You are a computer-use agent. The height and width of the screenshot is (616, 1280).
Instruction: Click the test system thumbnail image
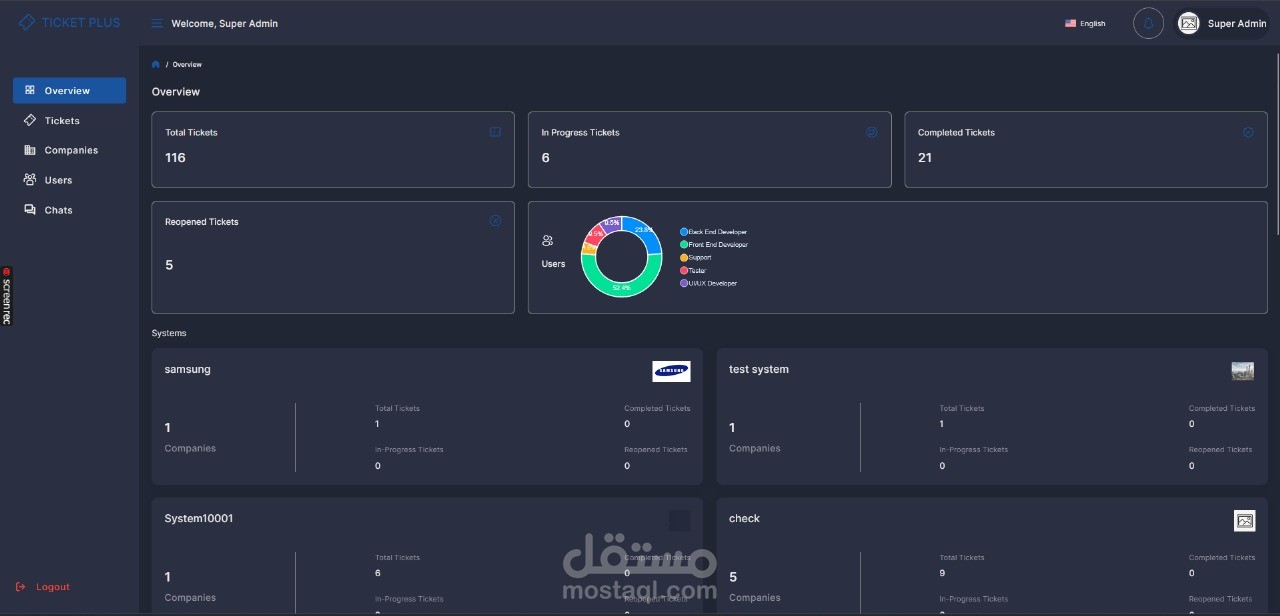point(1242,371)
